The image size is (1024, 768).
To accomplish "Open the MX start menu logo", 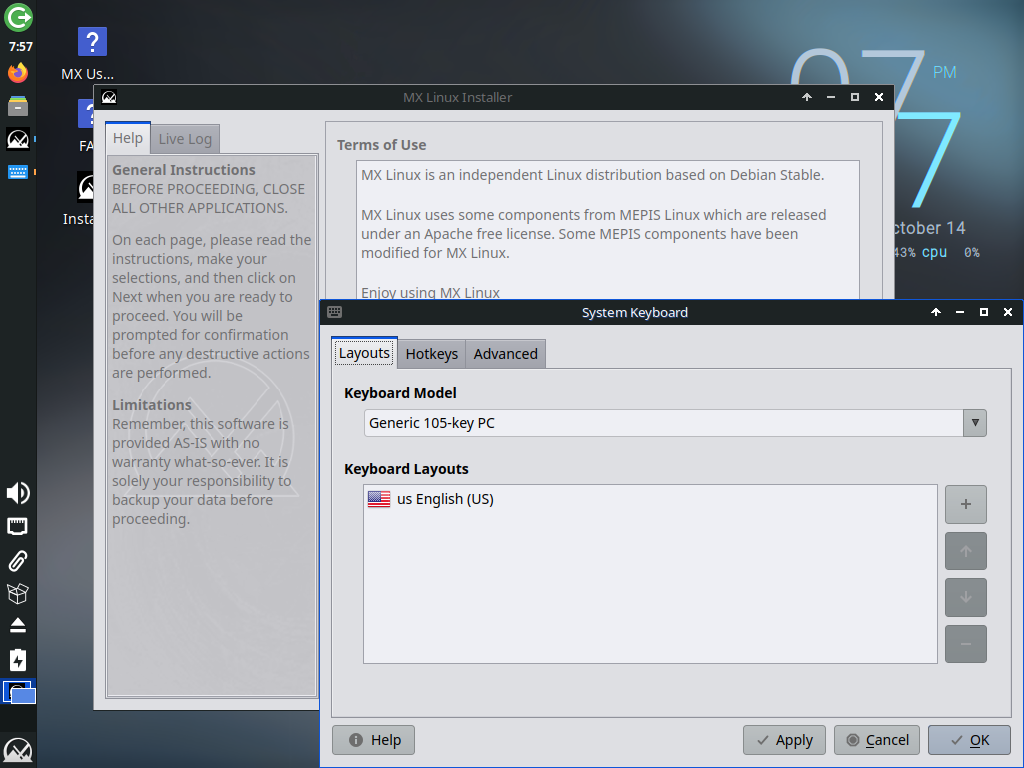I will coord(18,750).
